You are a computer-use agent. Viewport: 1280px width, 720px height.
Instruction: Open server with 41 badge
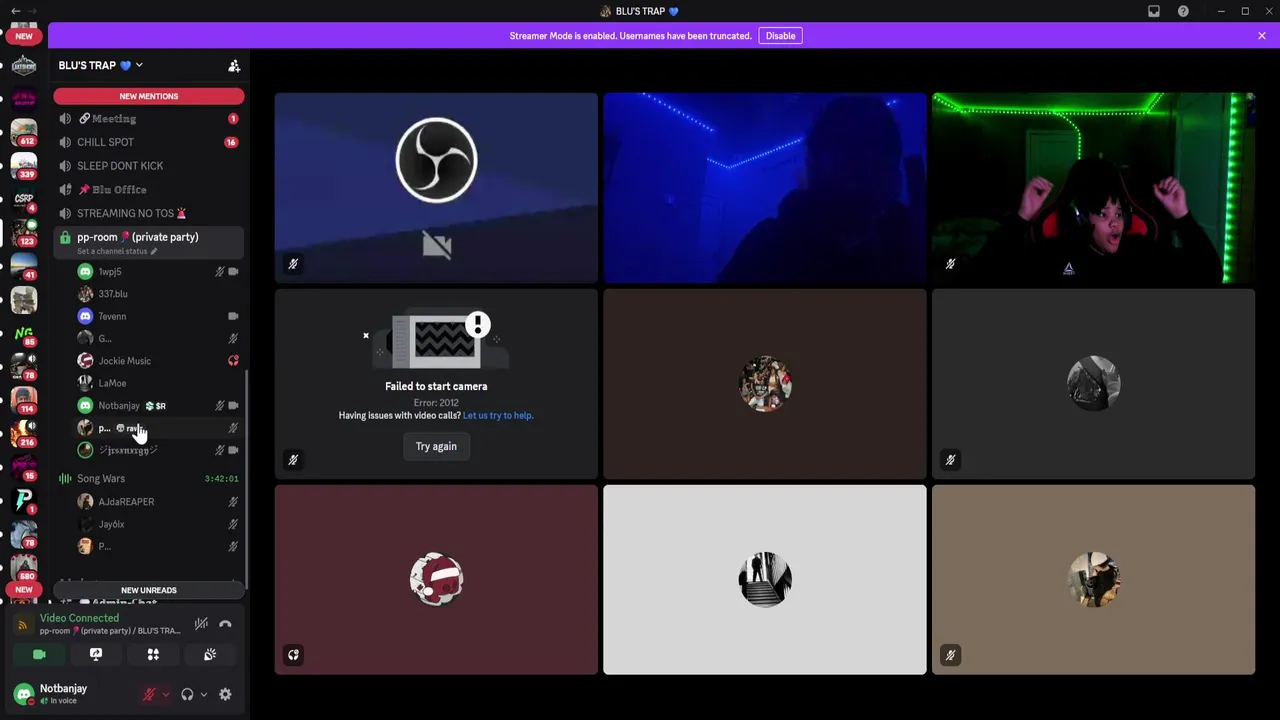[24, 266]
